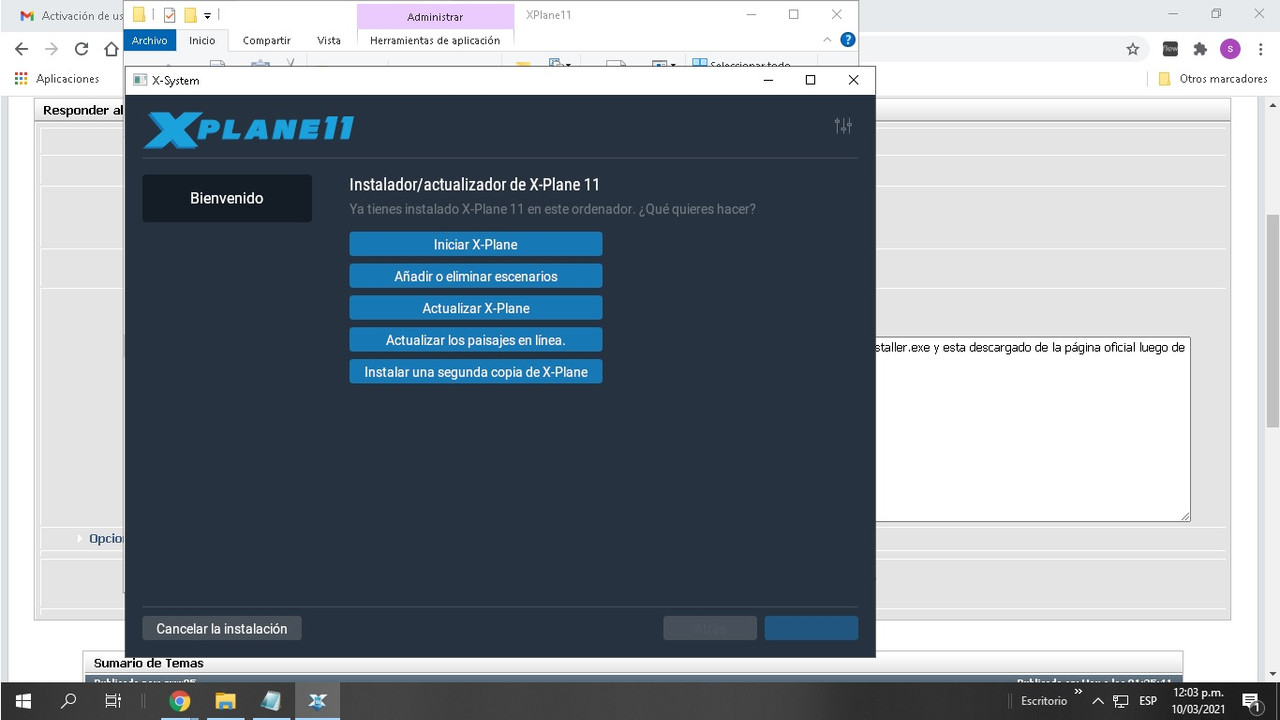This screenshot has height=720, width=1280.
Task: Choose Instalar una segunda copia de X-Plane
Action: point(476,372)
